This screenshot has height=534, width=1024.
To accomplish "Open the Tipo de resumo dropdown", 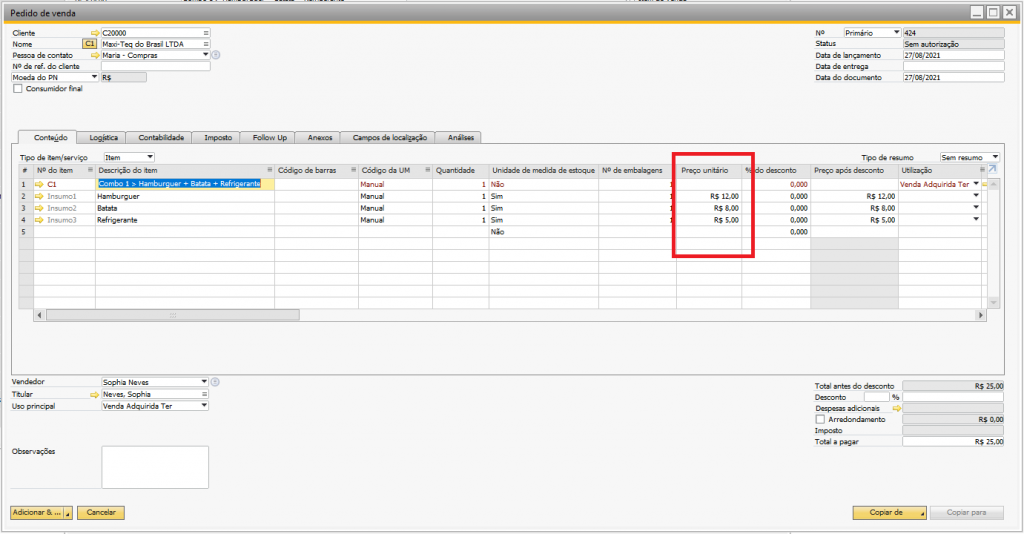I will pos(995,157).
